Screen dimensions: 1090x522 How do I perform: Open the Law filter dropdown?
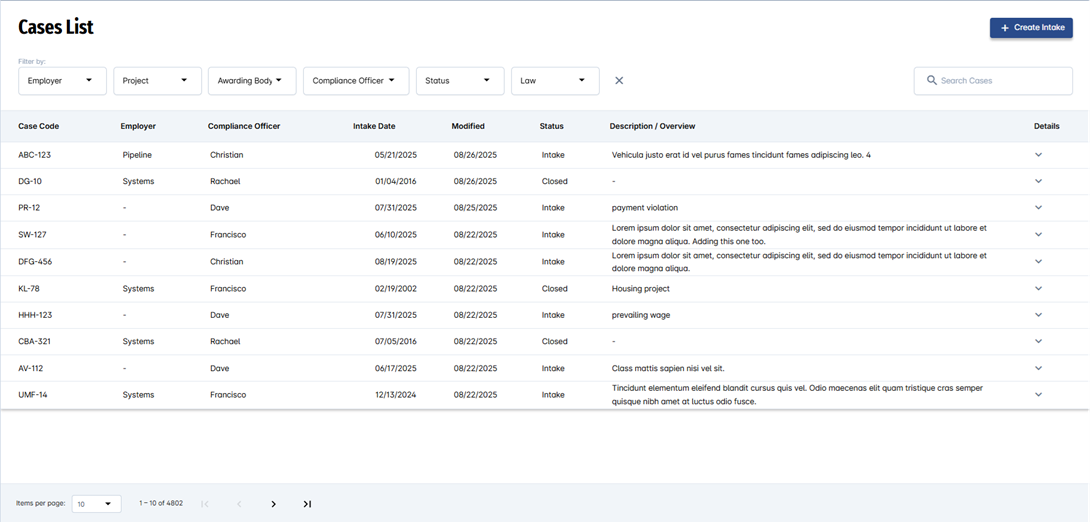click(555, 81)
